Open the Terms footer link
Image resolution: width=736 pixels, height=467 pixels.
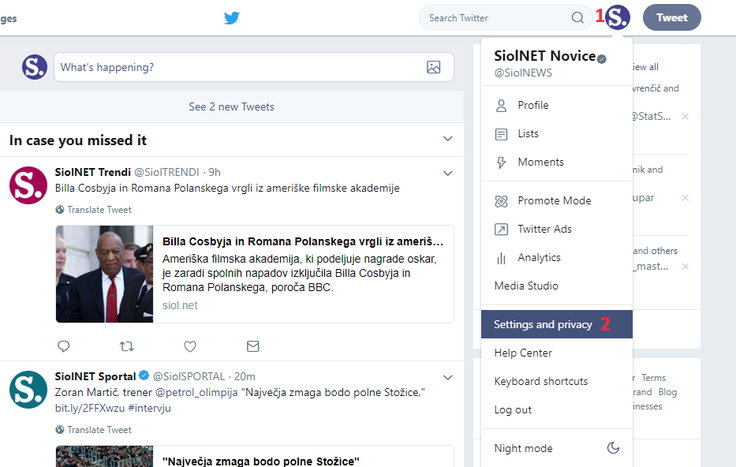pos(654,378)
